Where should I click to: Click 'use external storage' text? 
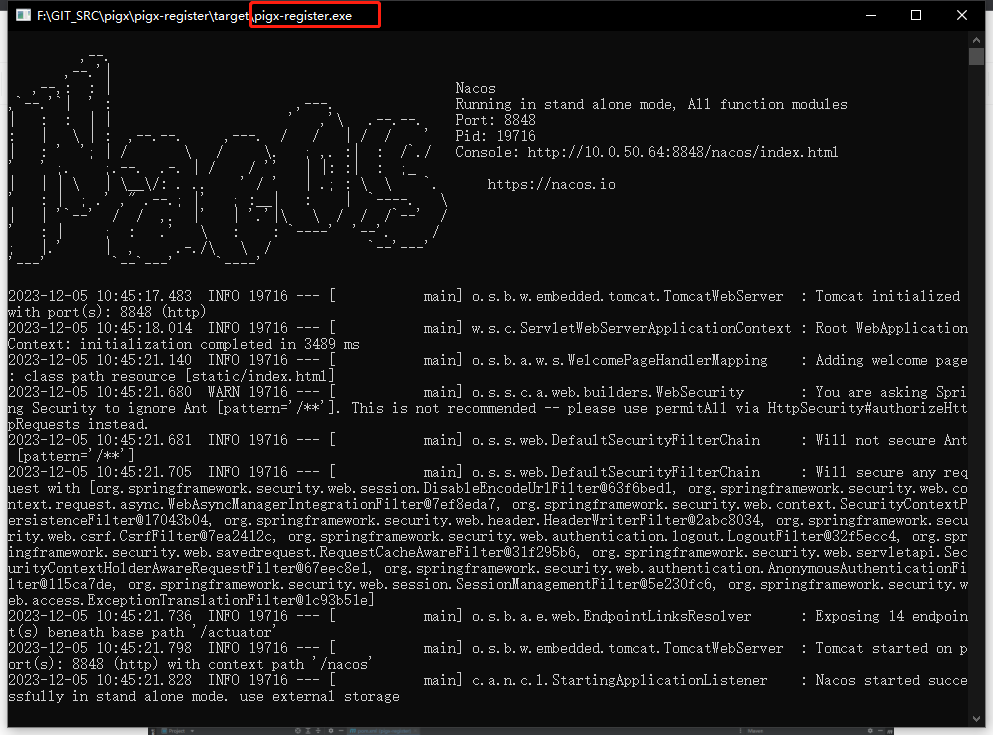[320, 697]
